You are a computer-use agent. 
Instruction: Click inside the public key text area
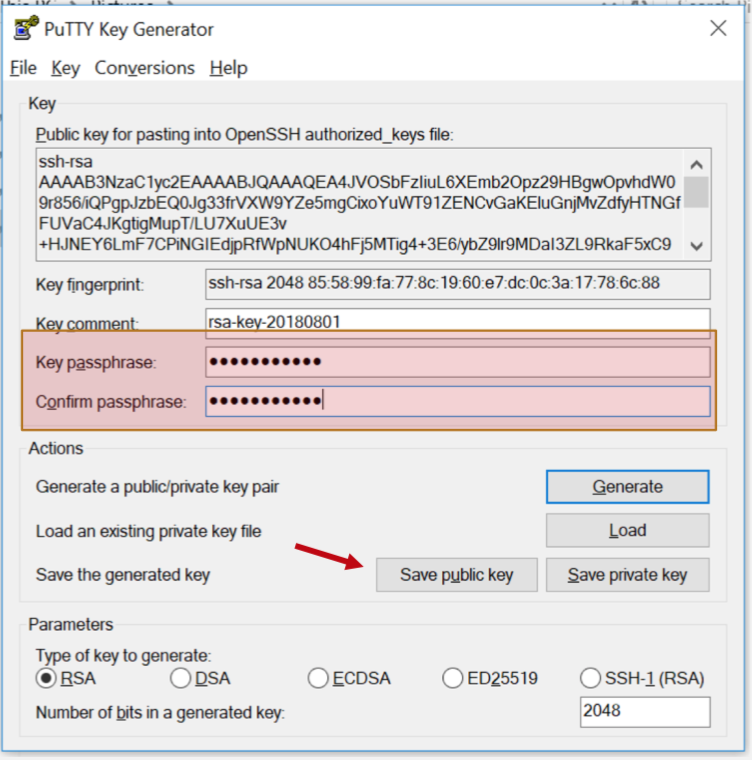tap(360, 202)
